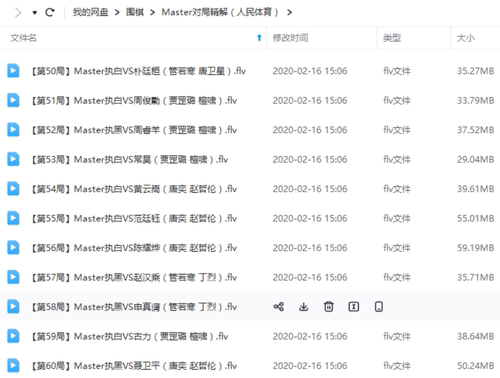Go forward with the navigation arrow
This screenshot has width=500, height=378.
coord(18,13)
